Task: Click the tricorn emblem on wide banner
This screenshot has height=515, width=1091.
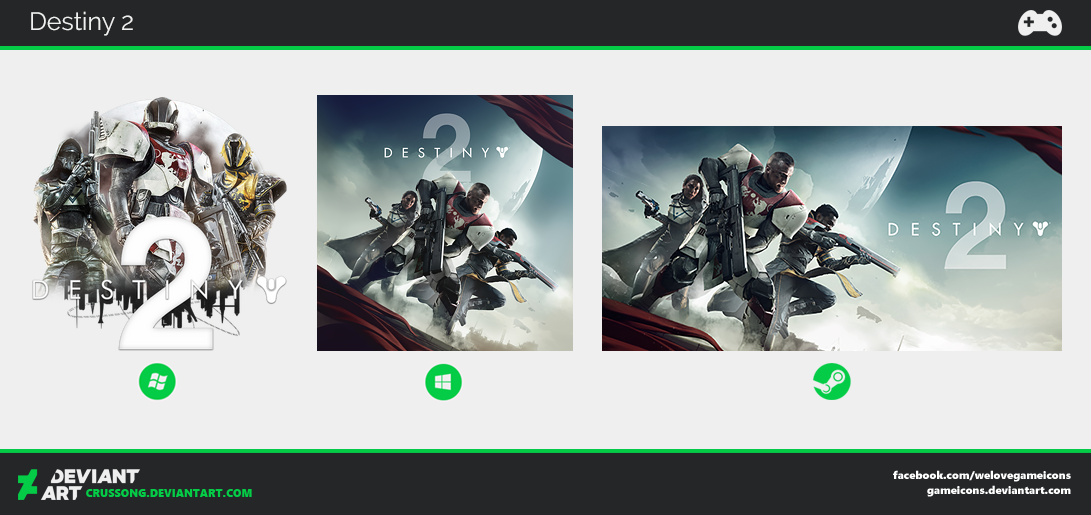Action: pos(1041,229)
